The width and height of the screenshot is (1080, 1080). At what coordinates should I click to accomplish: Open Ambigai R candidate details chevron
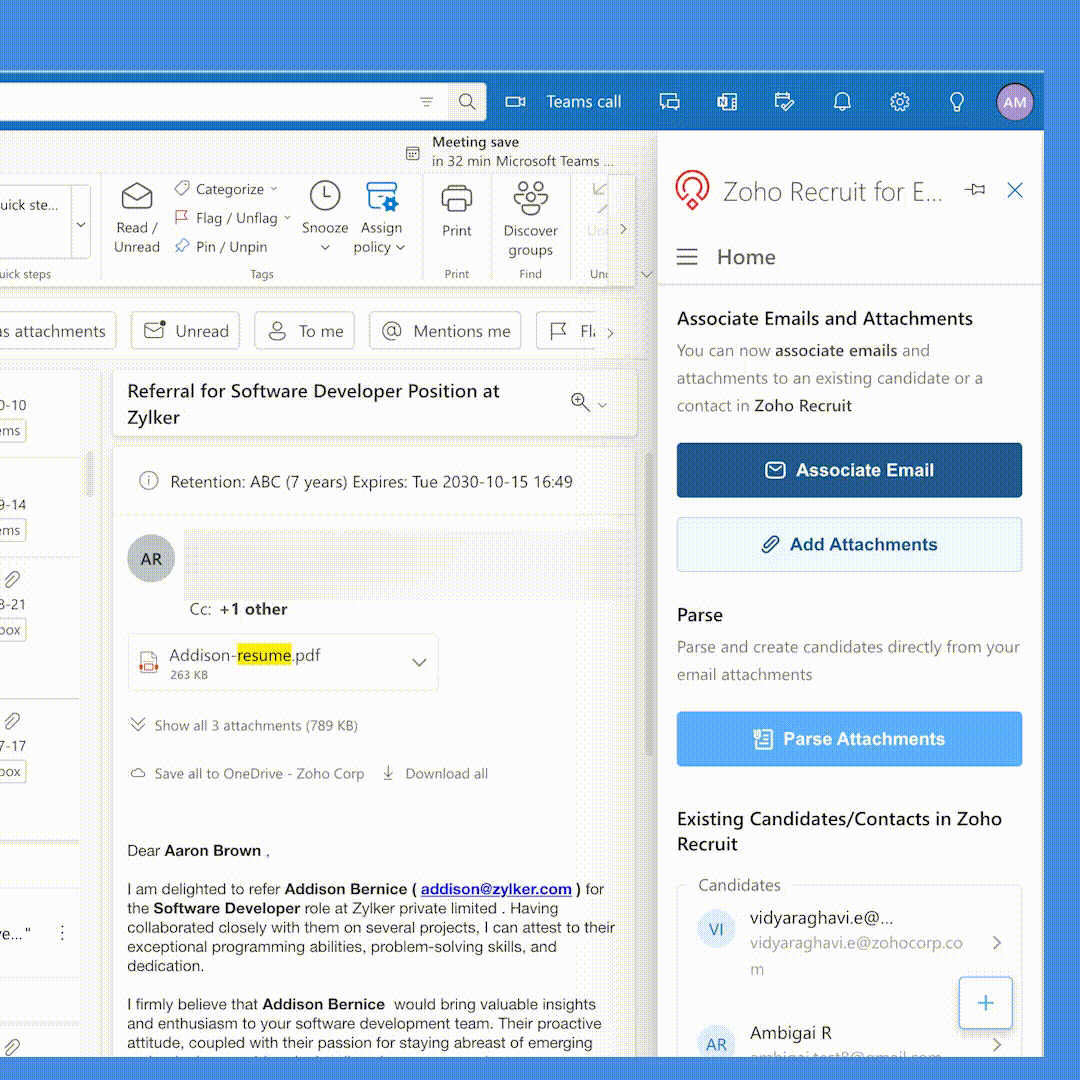point(997,1045)
